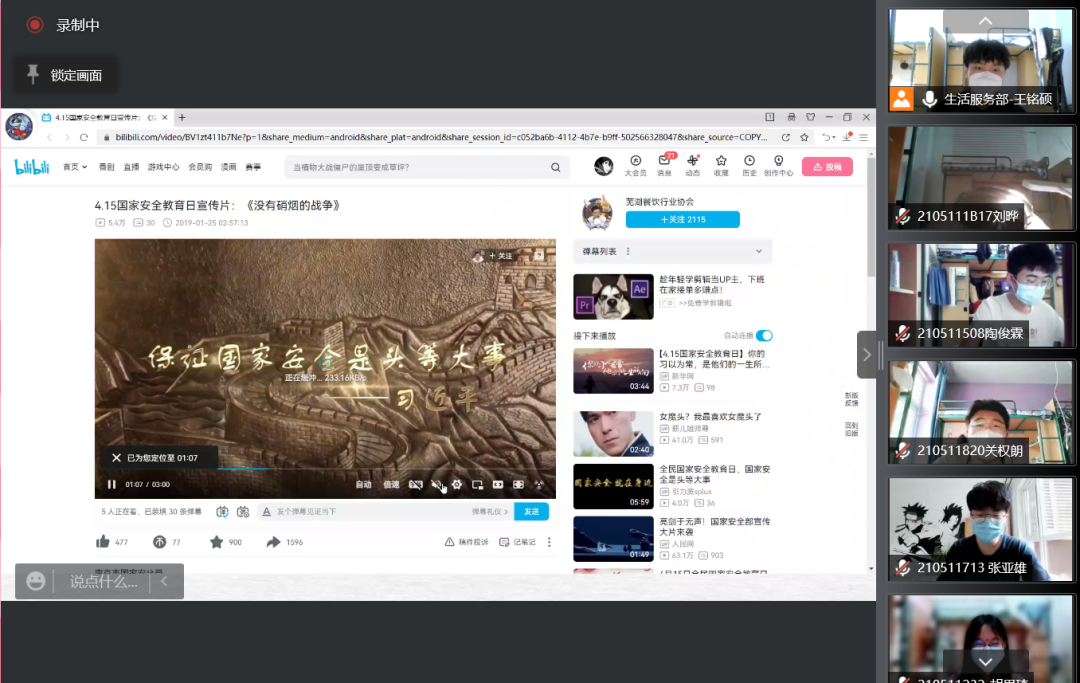Open the husky Pr/Ae ad thumbnail

(x=613, y=296)
